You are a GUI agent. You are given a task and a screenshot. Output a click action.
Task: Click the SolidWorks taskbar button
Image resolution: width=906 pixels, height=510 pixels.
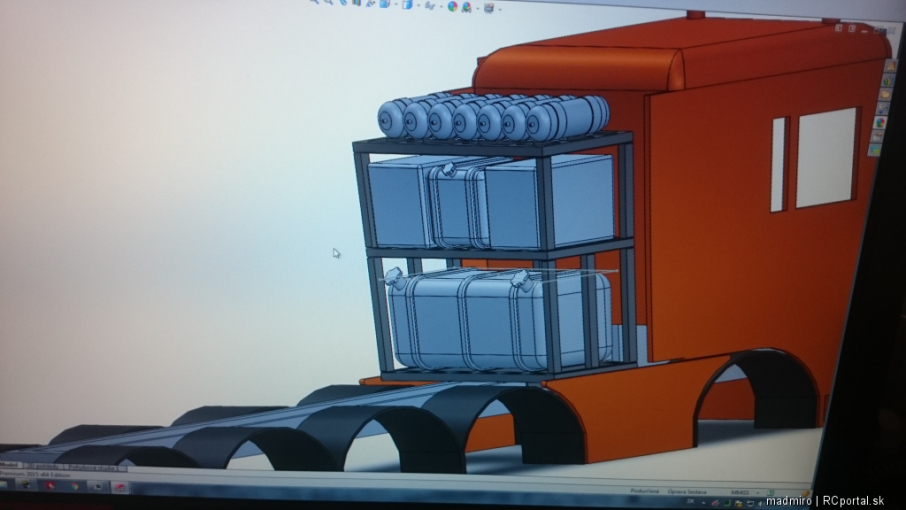[120, 487]
